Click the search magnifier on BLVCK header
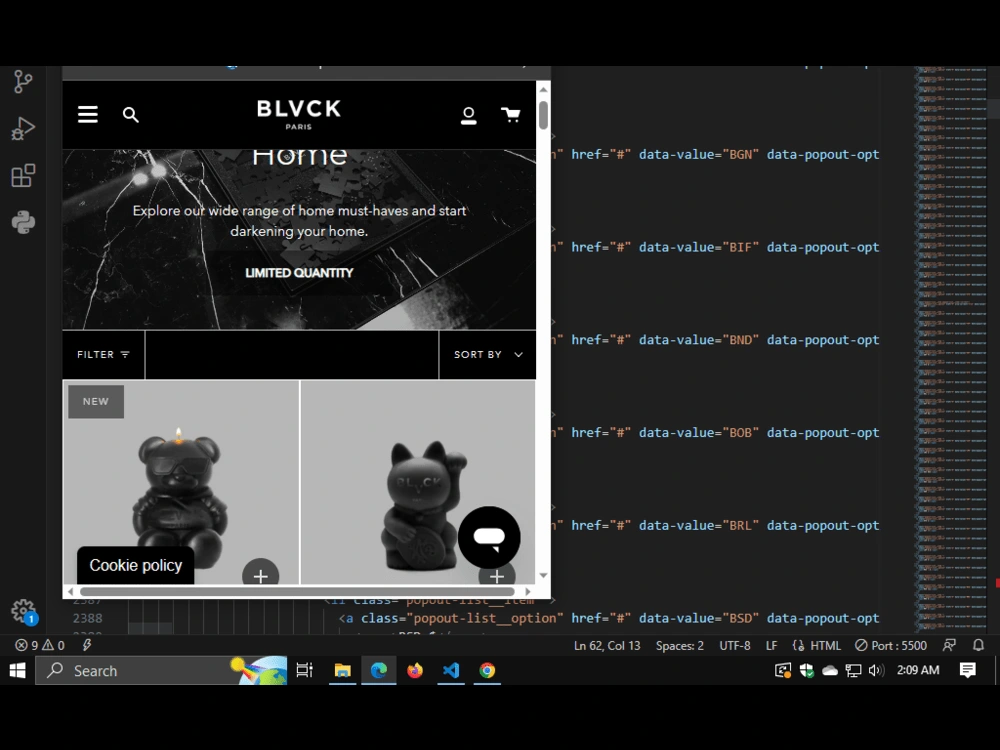Image resolution: width=1000 pixels, height=750 pixels. (x=131, y=115)
